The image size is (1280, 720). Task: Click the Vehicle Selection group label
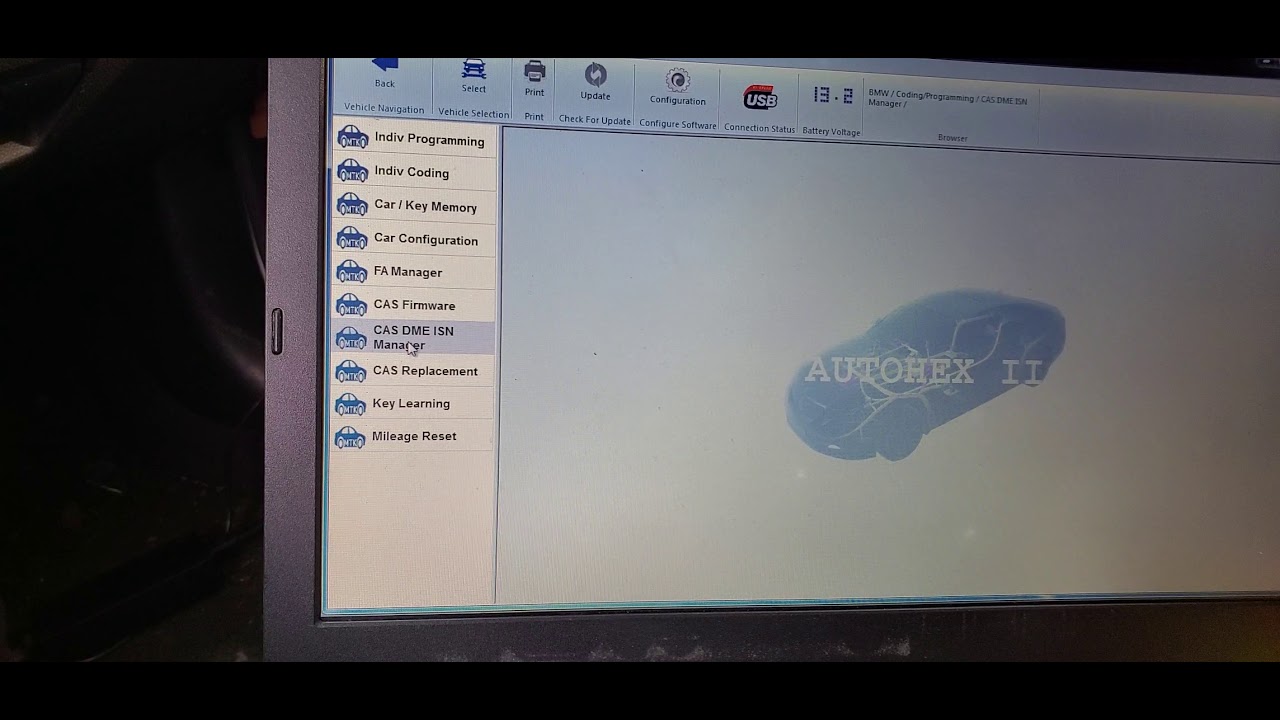click(474, 113)
